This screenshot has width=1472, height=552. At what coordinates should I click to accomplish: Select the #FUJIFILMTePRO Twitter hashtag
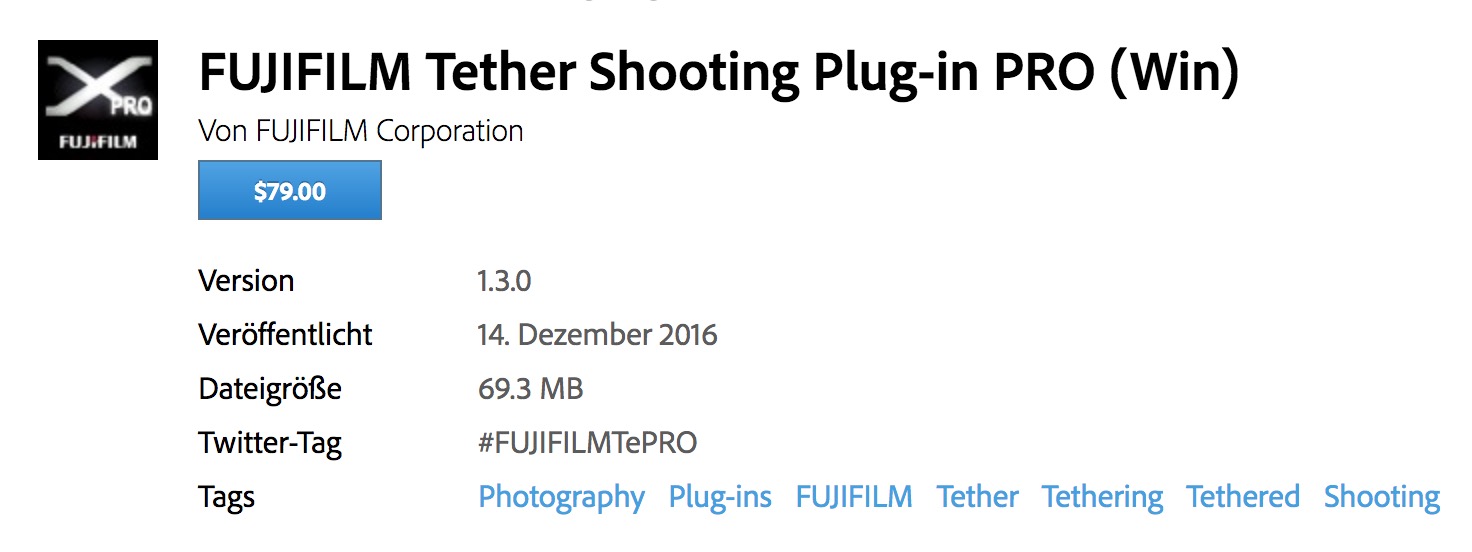588,443
